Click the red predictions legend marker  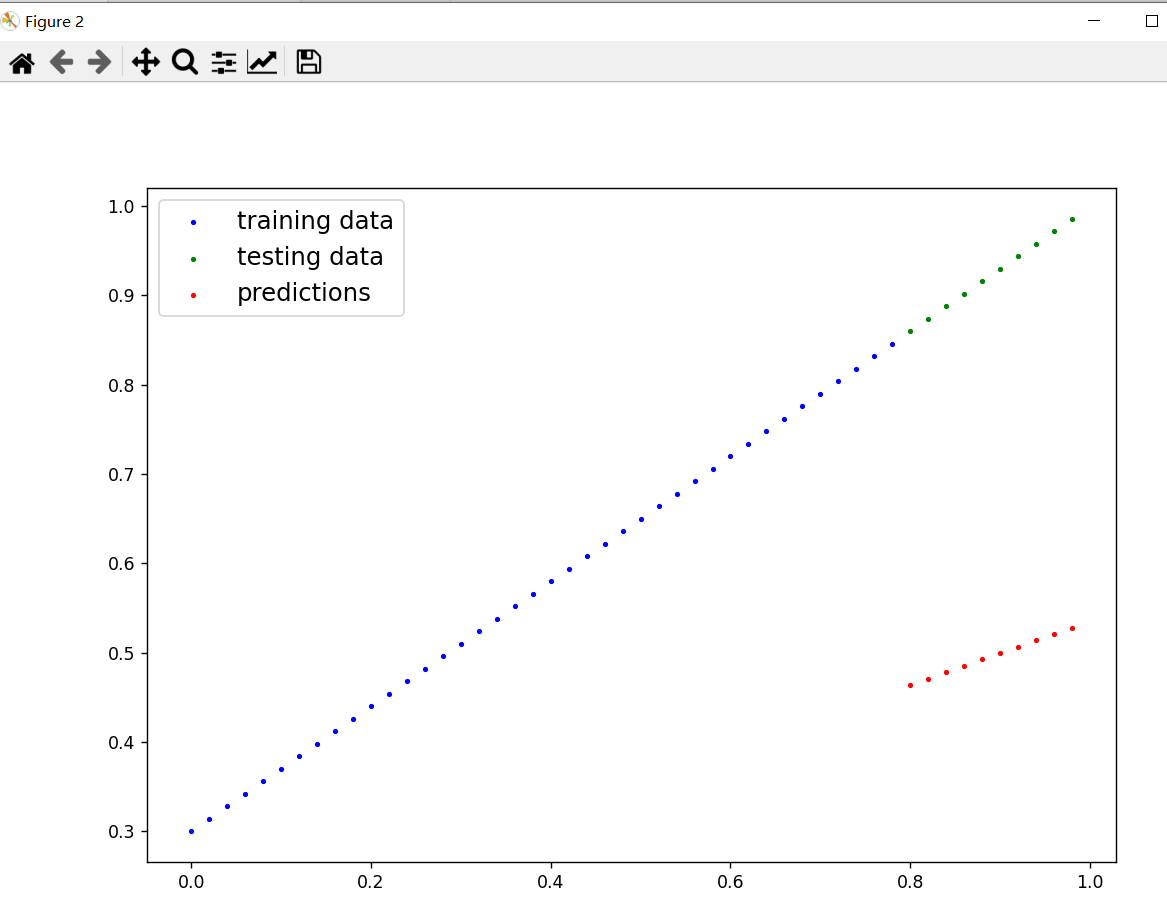[x=194, y=296]
